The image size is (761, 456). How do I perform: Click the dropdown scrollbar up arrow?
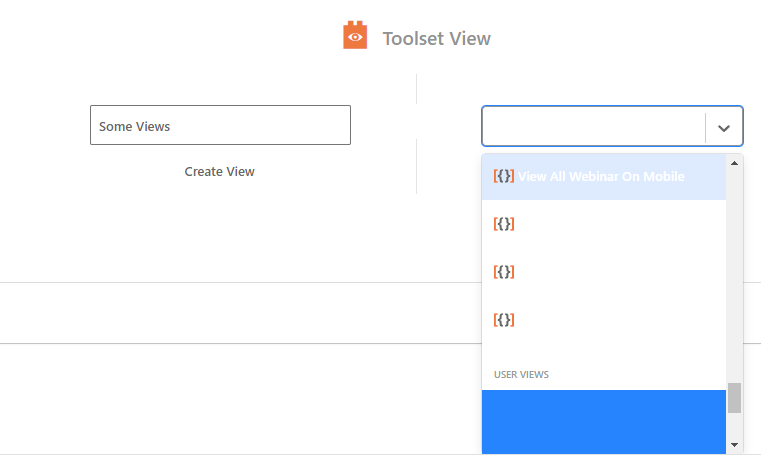click(x=734, y=163)
